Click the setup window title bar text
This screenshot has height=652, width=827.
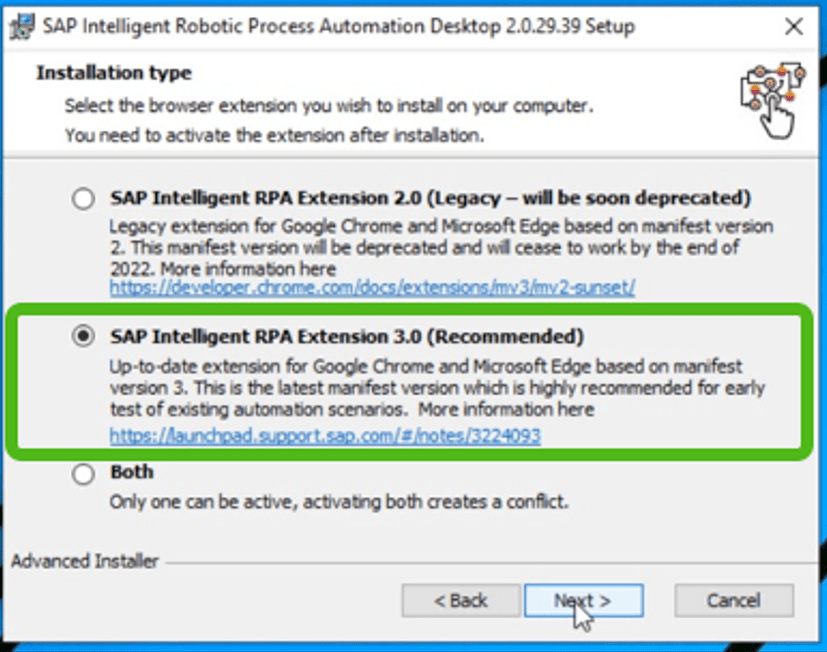[x=340, y=27]
